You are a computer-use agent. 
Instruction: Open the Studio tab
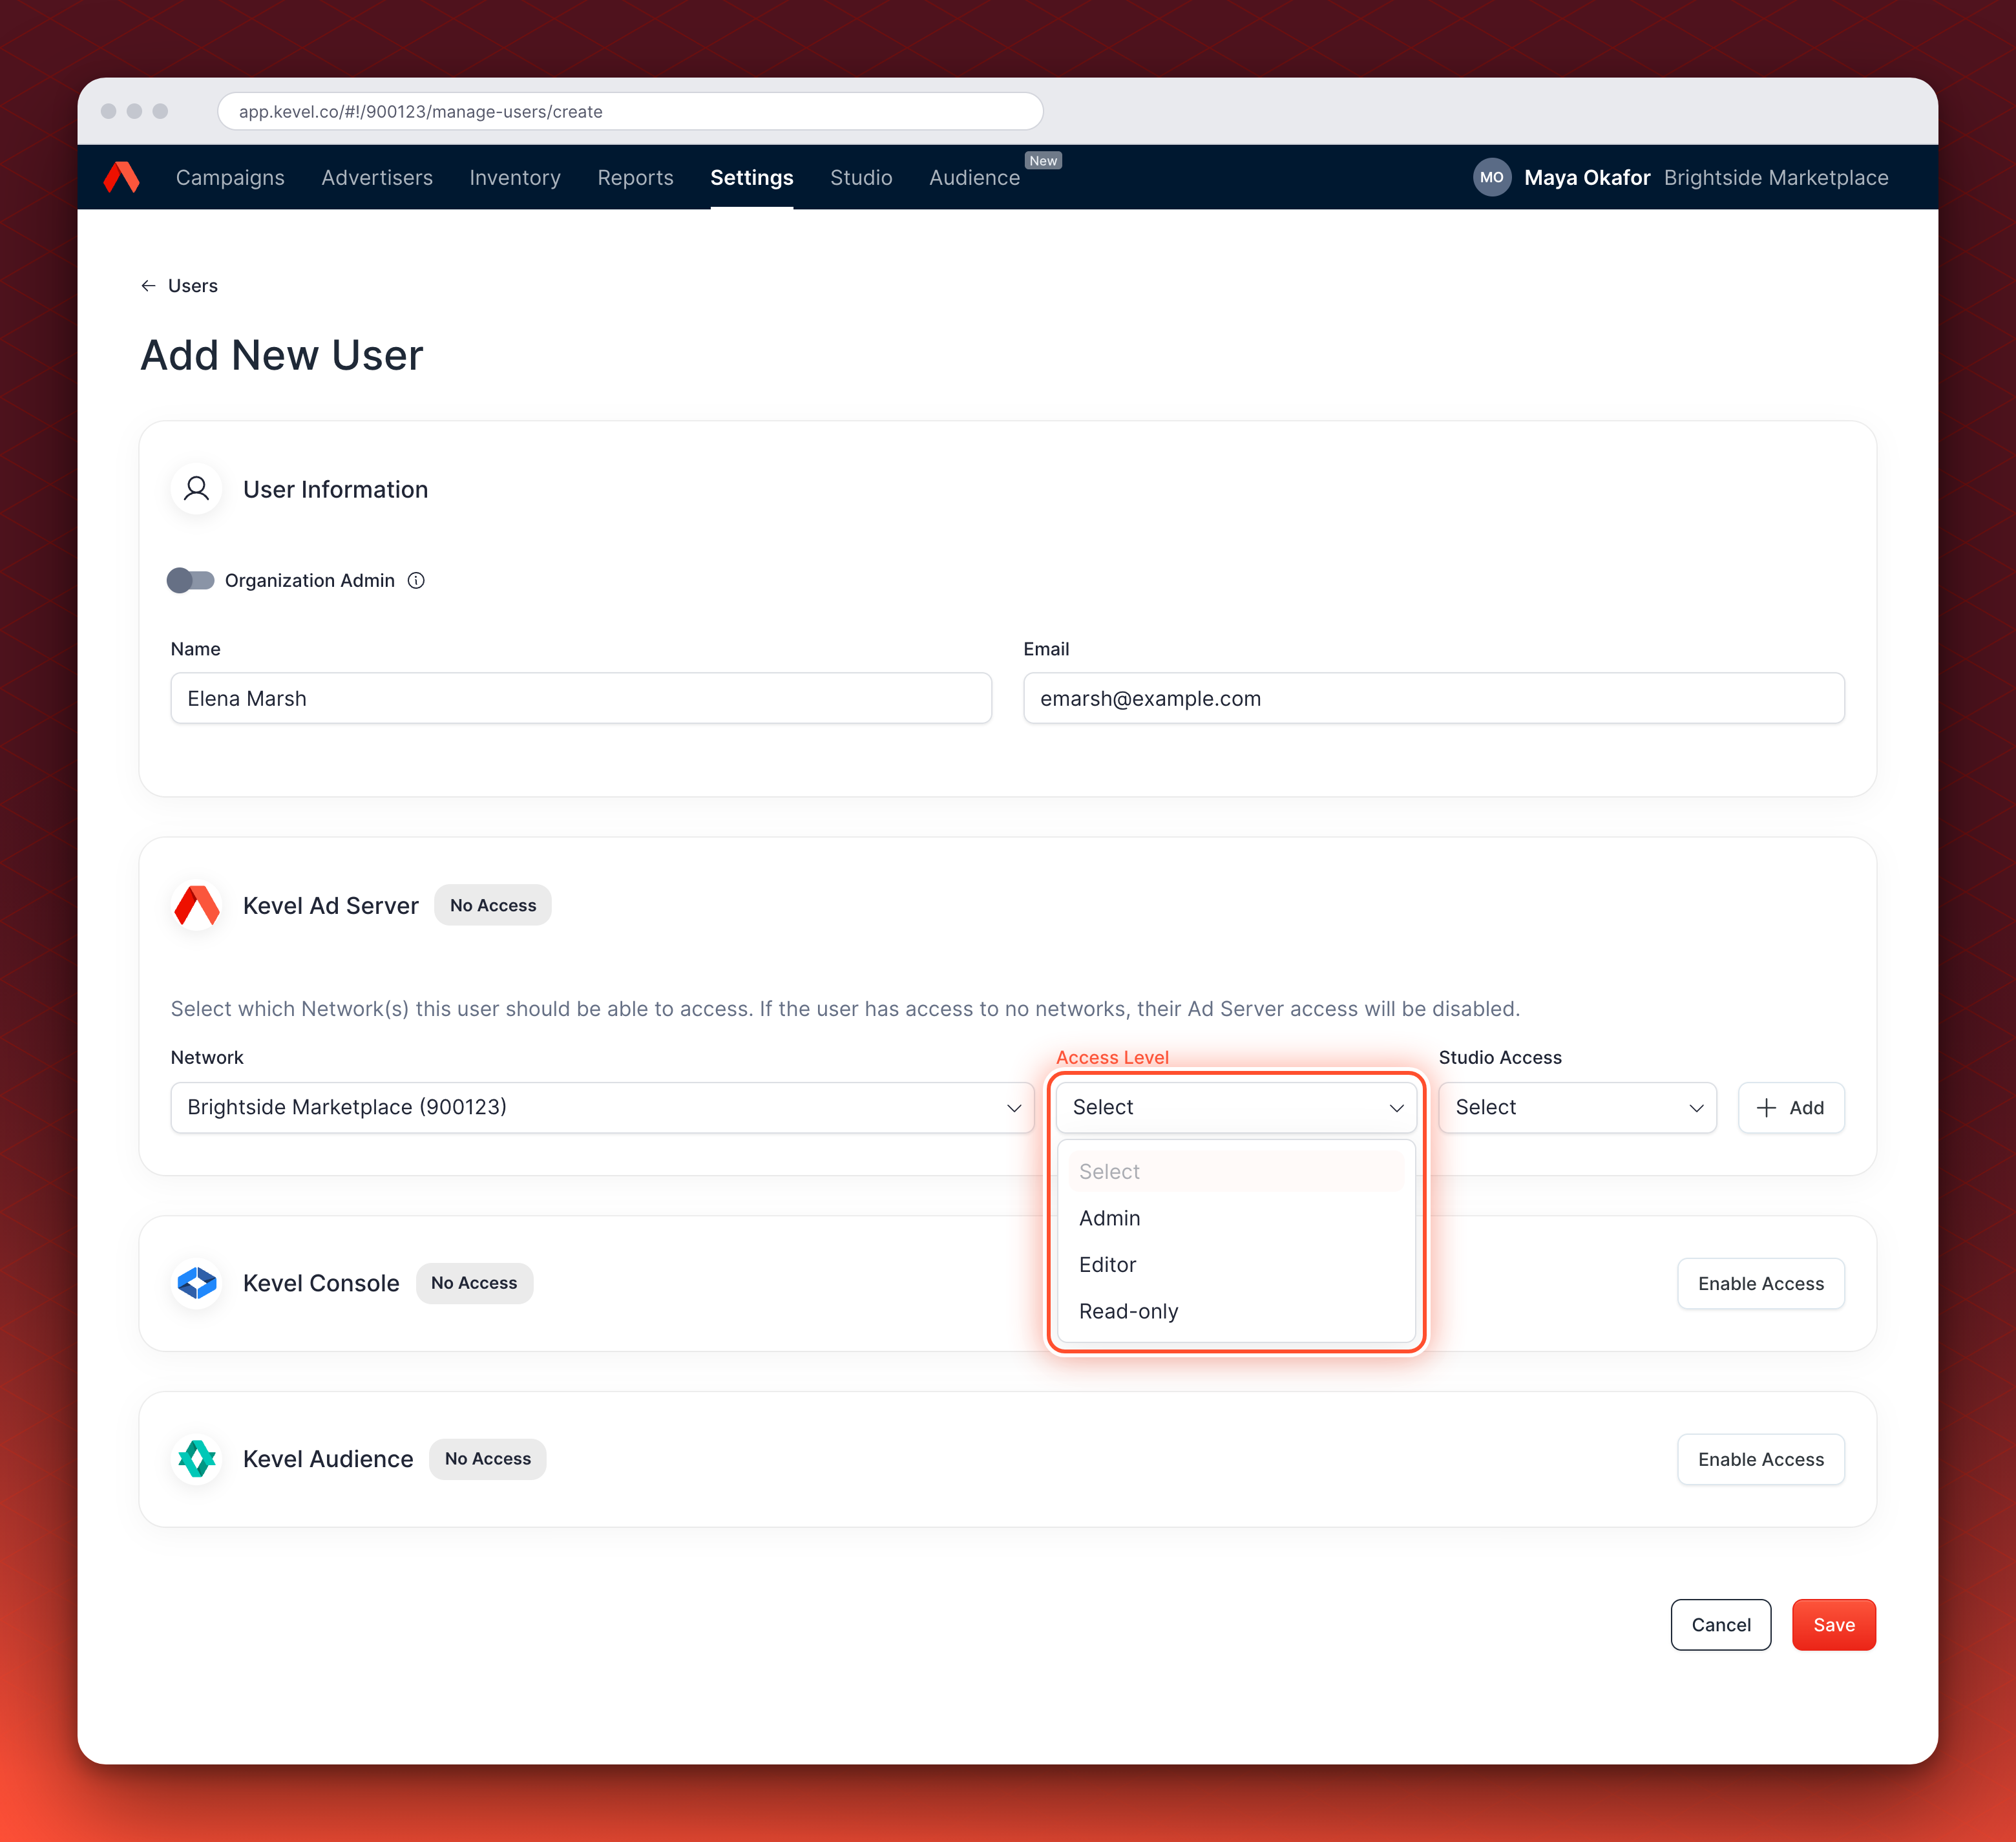(861, 178)
